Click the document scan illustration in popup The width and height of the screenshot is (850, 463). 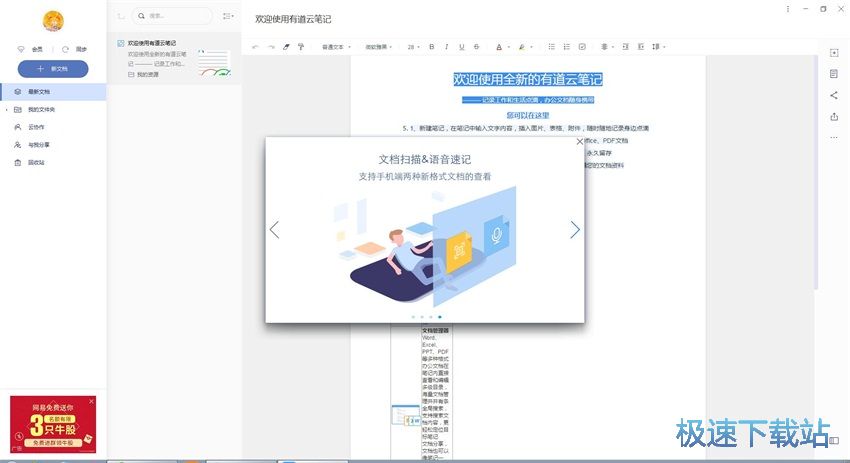[x=425, y=247]
